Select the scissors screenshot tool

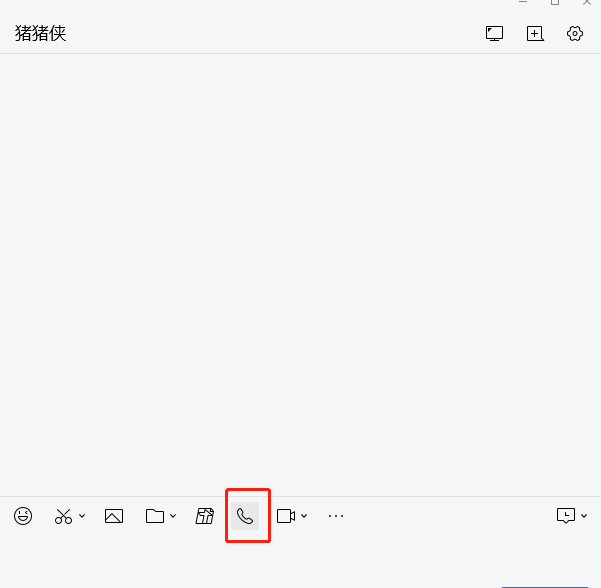click(x=63, y=516)
